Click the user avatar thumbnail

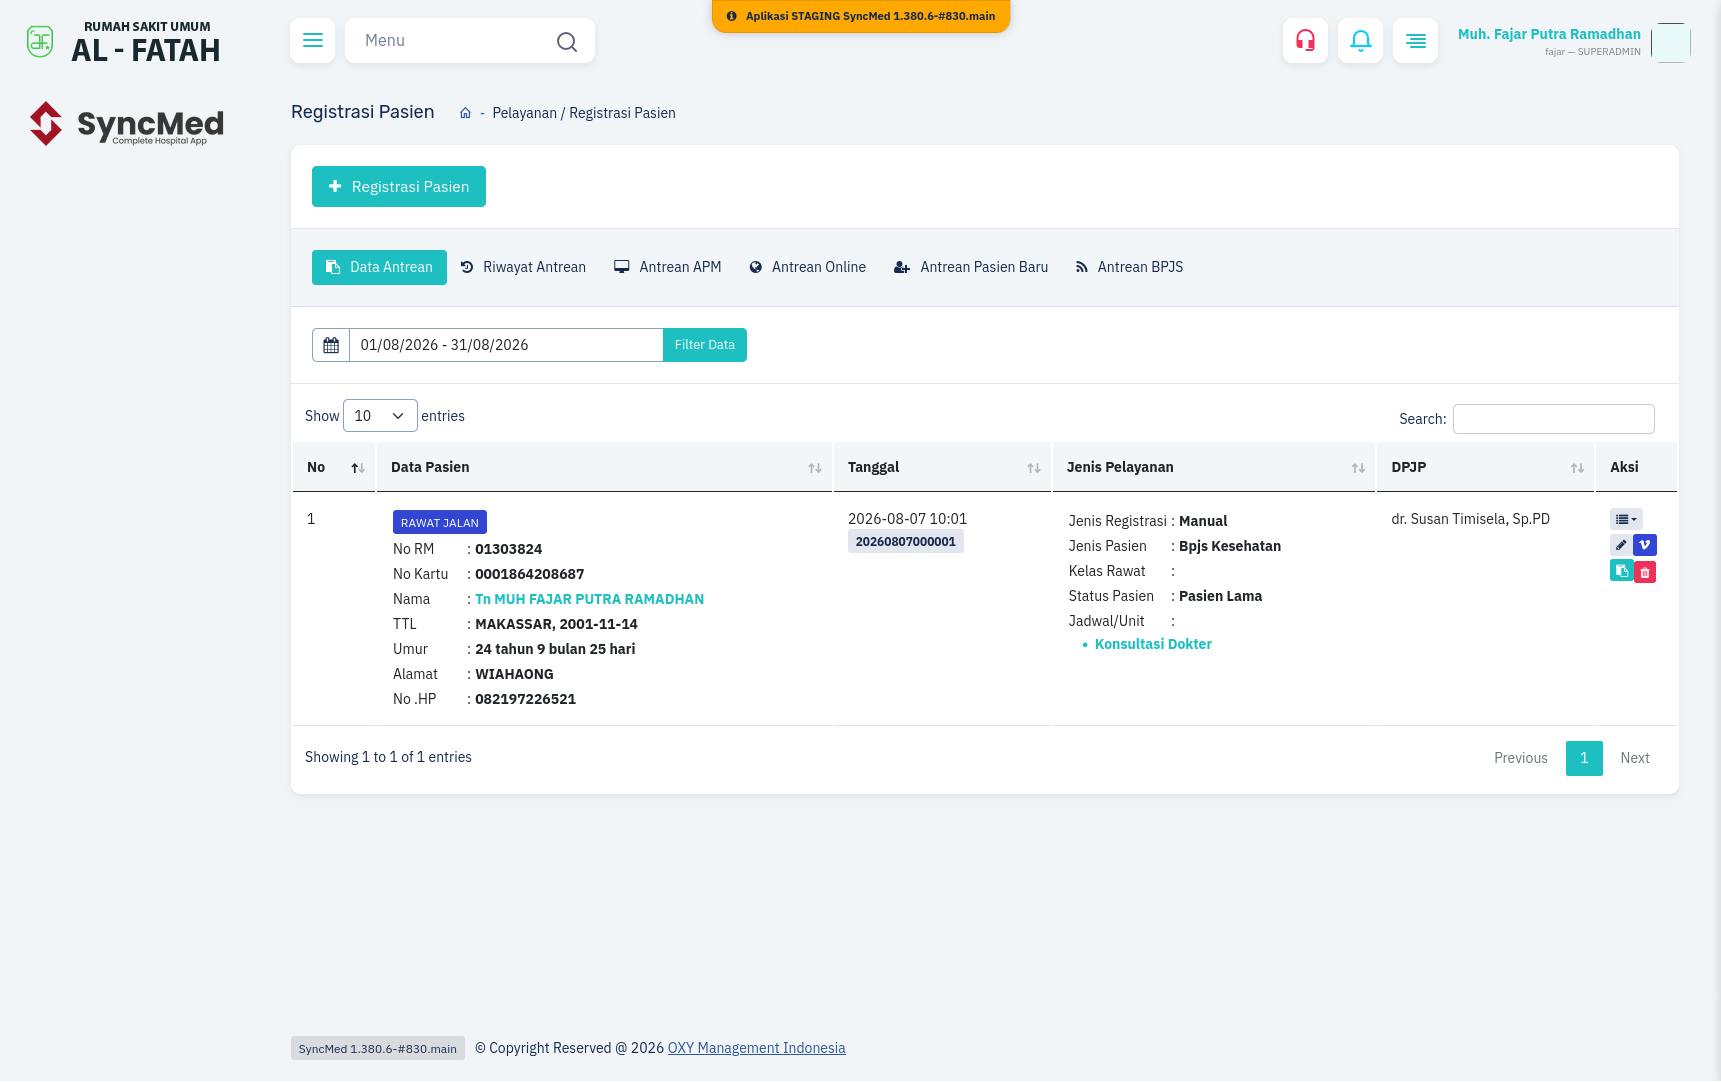[x=1670, y=42]
